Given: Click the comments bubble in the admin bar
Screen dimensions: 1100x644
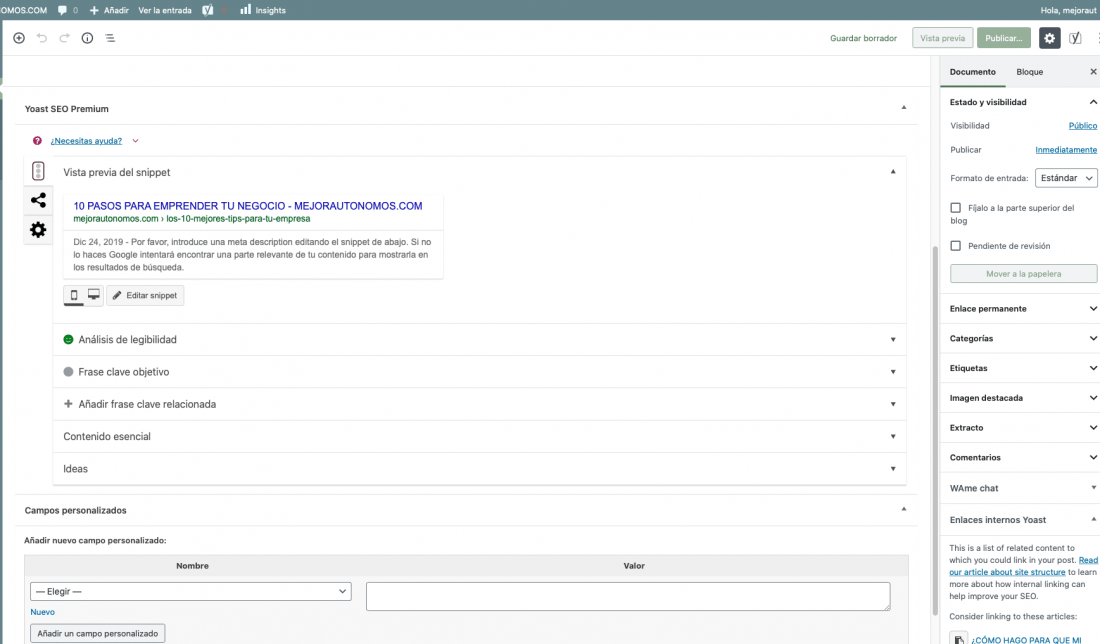Looking at the screenshot, I should coord(62,10).
